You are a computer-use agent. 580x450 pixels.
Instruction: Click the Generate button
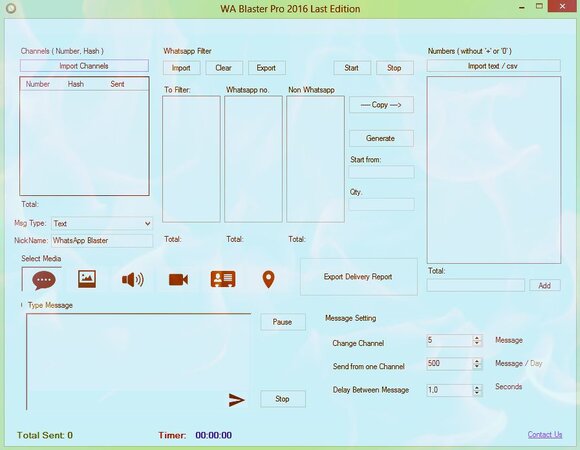pos(381,138)
